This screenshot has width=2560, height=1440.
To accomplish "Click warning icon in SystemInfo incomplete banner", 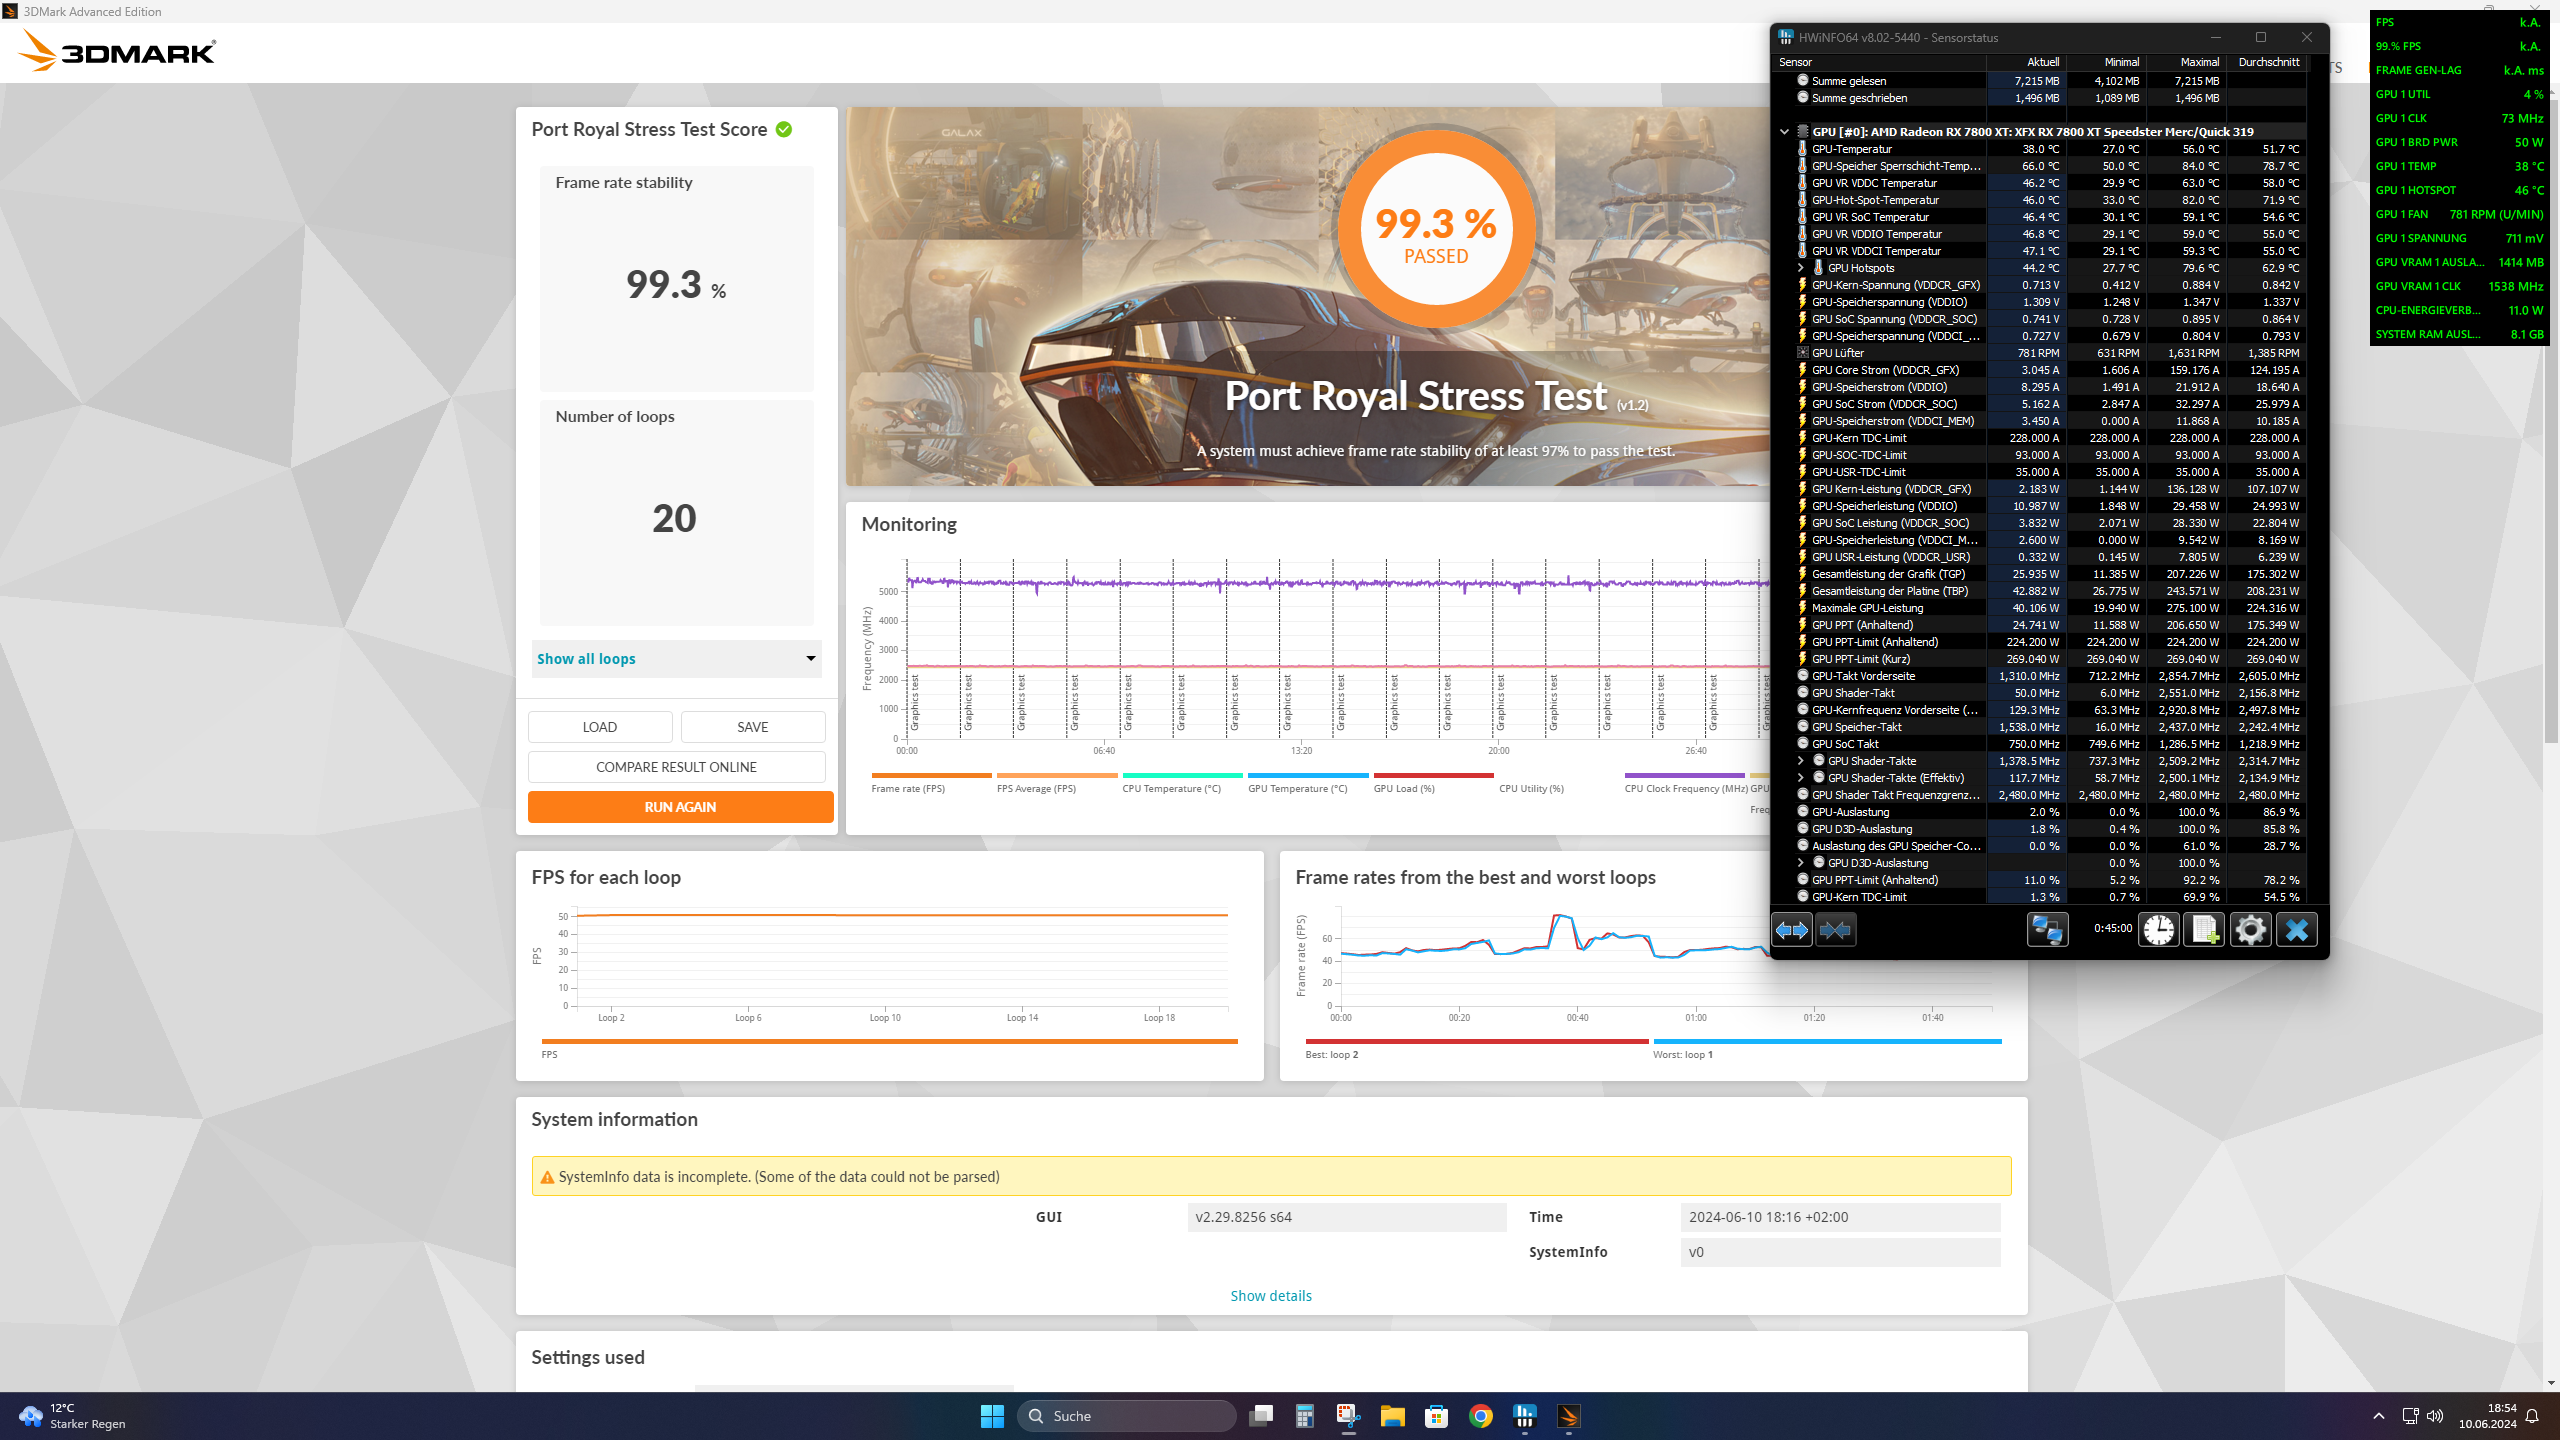I will [547, 1177].
